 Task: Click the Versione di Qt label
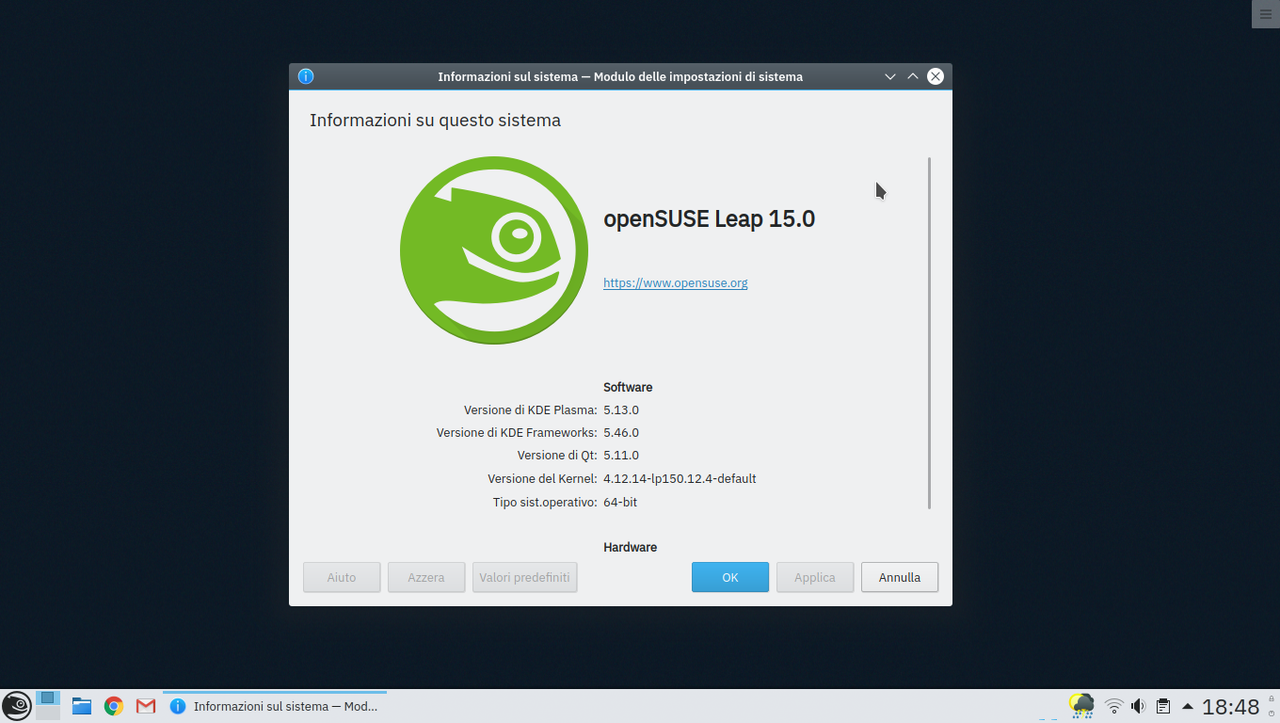coord(558,456)
